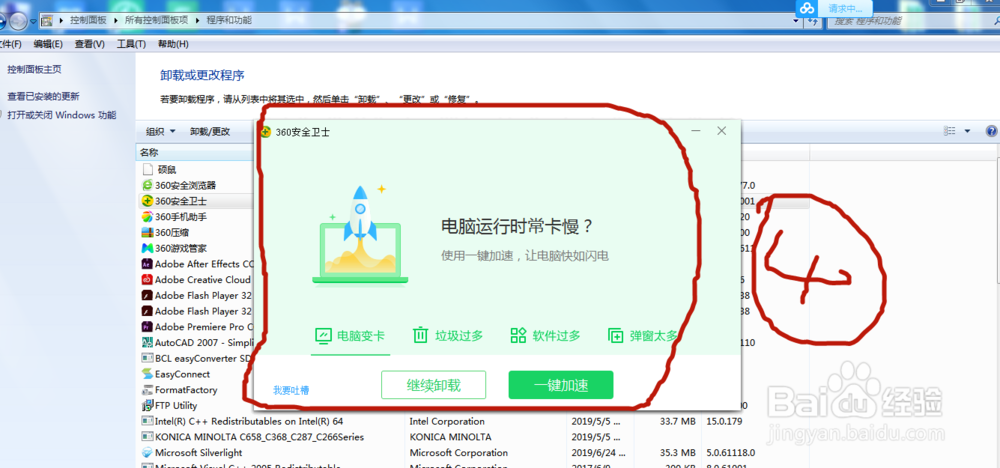The width and height of the screenshot is (1000, 468).
Task: Open the 查看(V) menu
Action: tap(89, 44)
